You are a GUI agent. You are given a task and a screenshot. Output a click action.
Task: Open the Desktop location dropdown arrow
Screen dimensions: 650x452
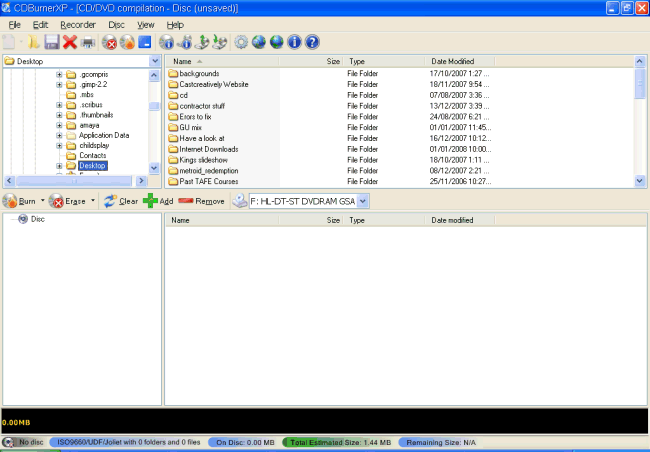pyautogui.click(x=155, y=61)
